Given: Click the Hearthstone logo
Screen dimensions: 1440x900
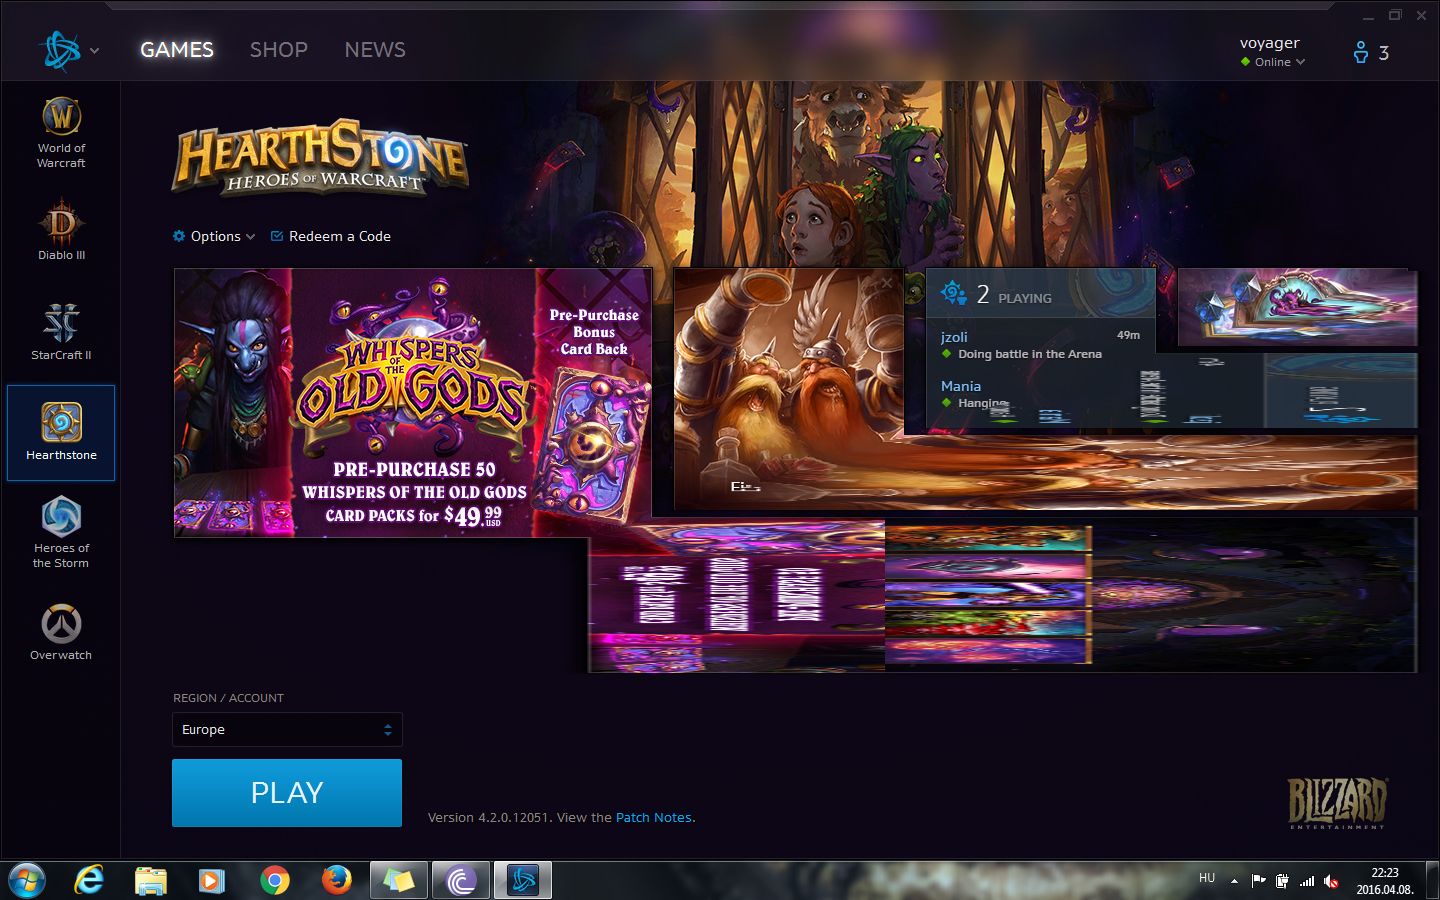Looking at the screenshot, I should tap(321, 158).
